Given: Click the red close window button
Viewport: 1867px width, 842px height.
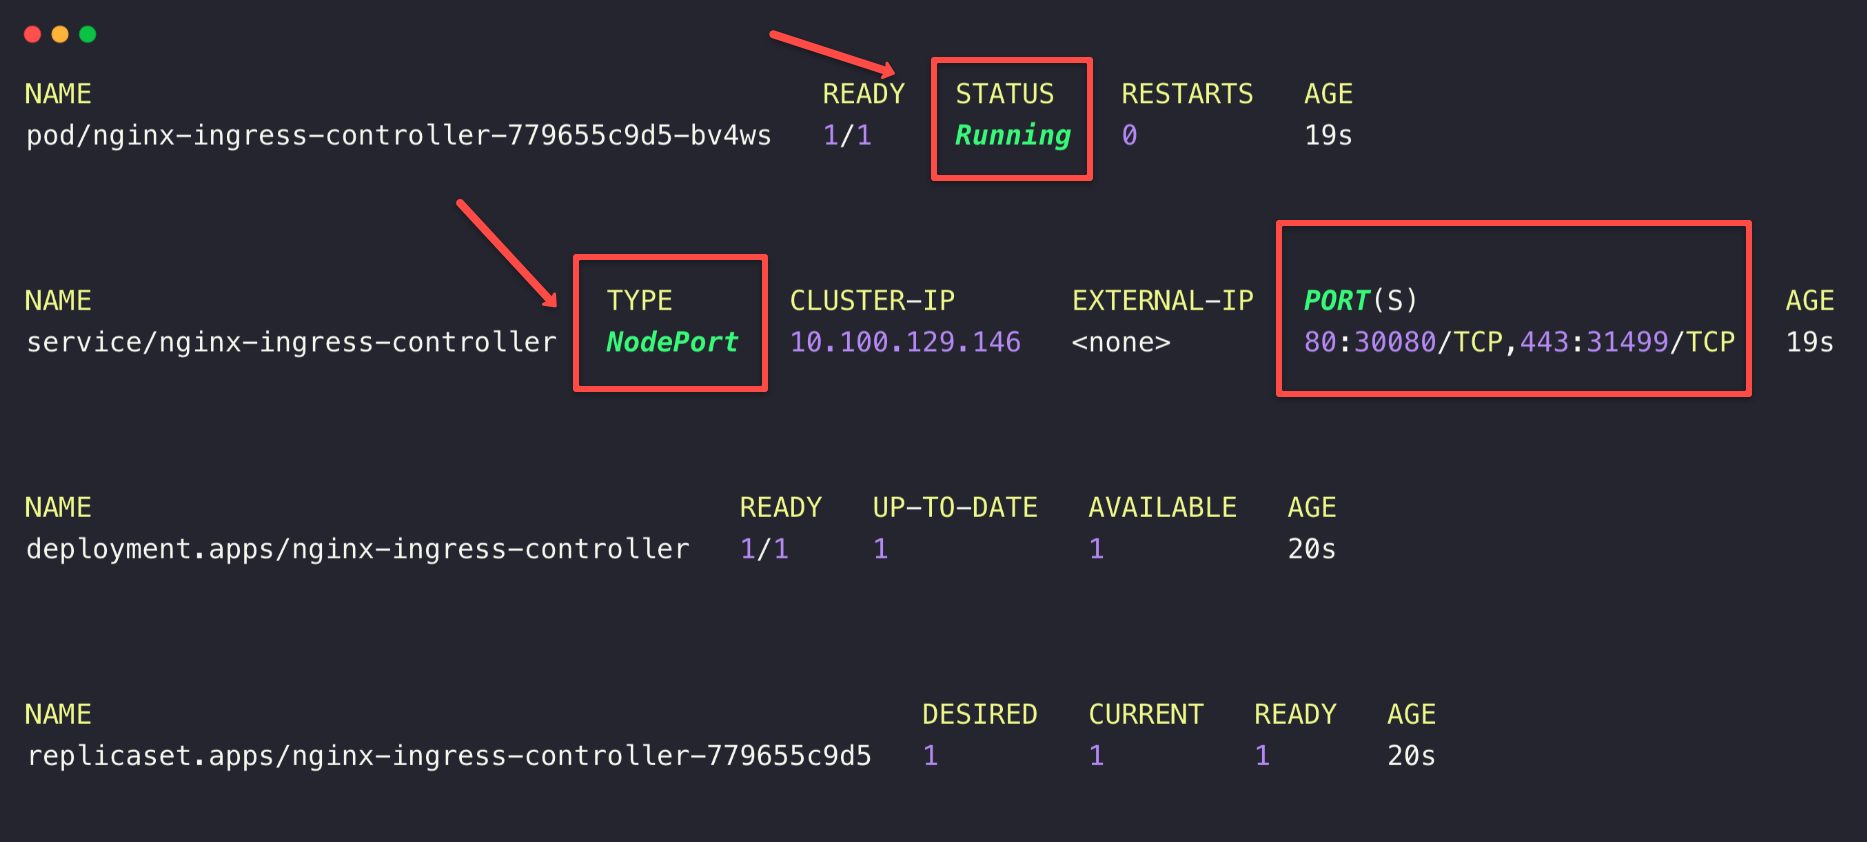Looking at the screenshot, I should pyautogui.click(x=32, y=34).
